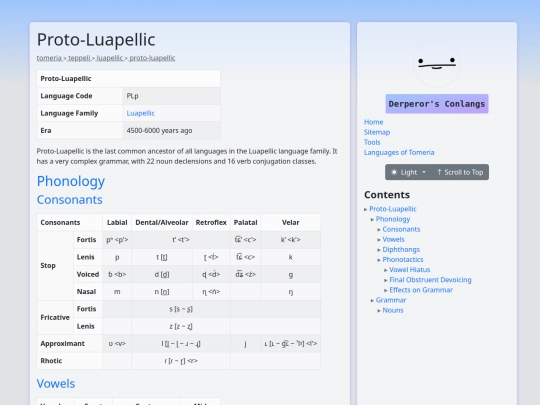
Task: Click the Derperor's Conlangs logo face
Action: click(437, 63)
